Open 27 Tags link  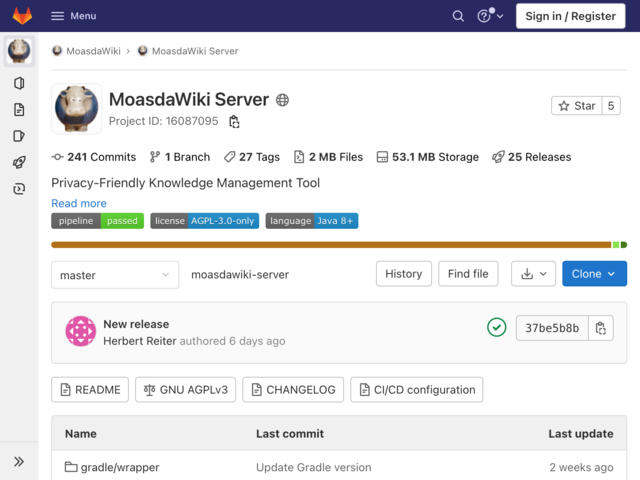pos(252,157)
